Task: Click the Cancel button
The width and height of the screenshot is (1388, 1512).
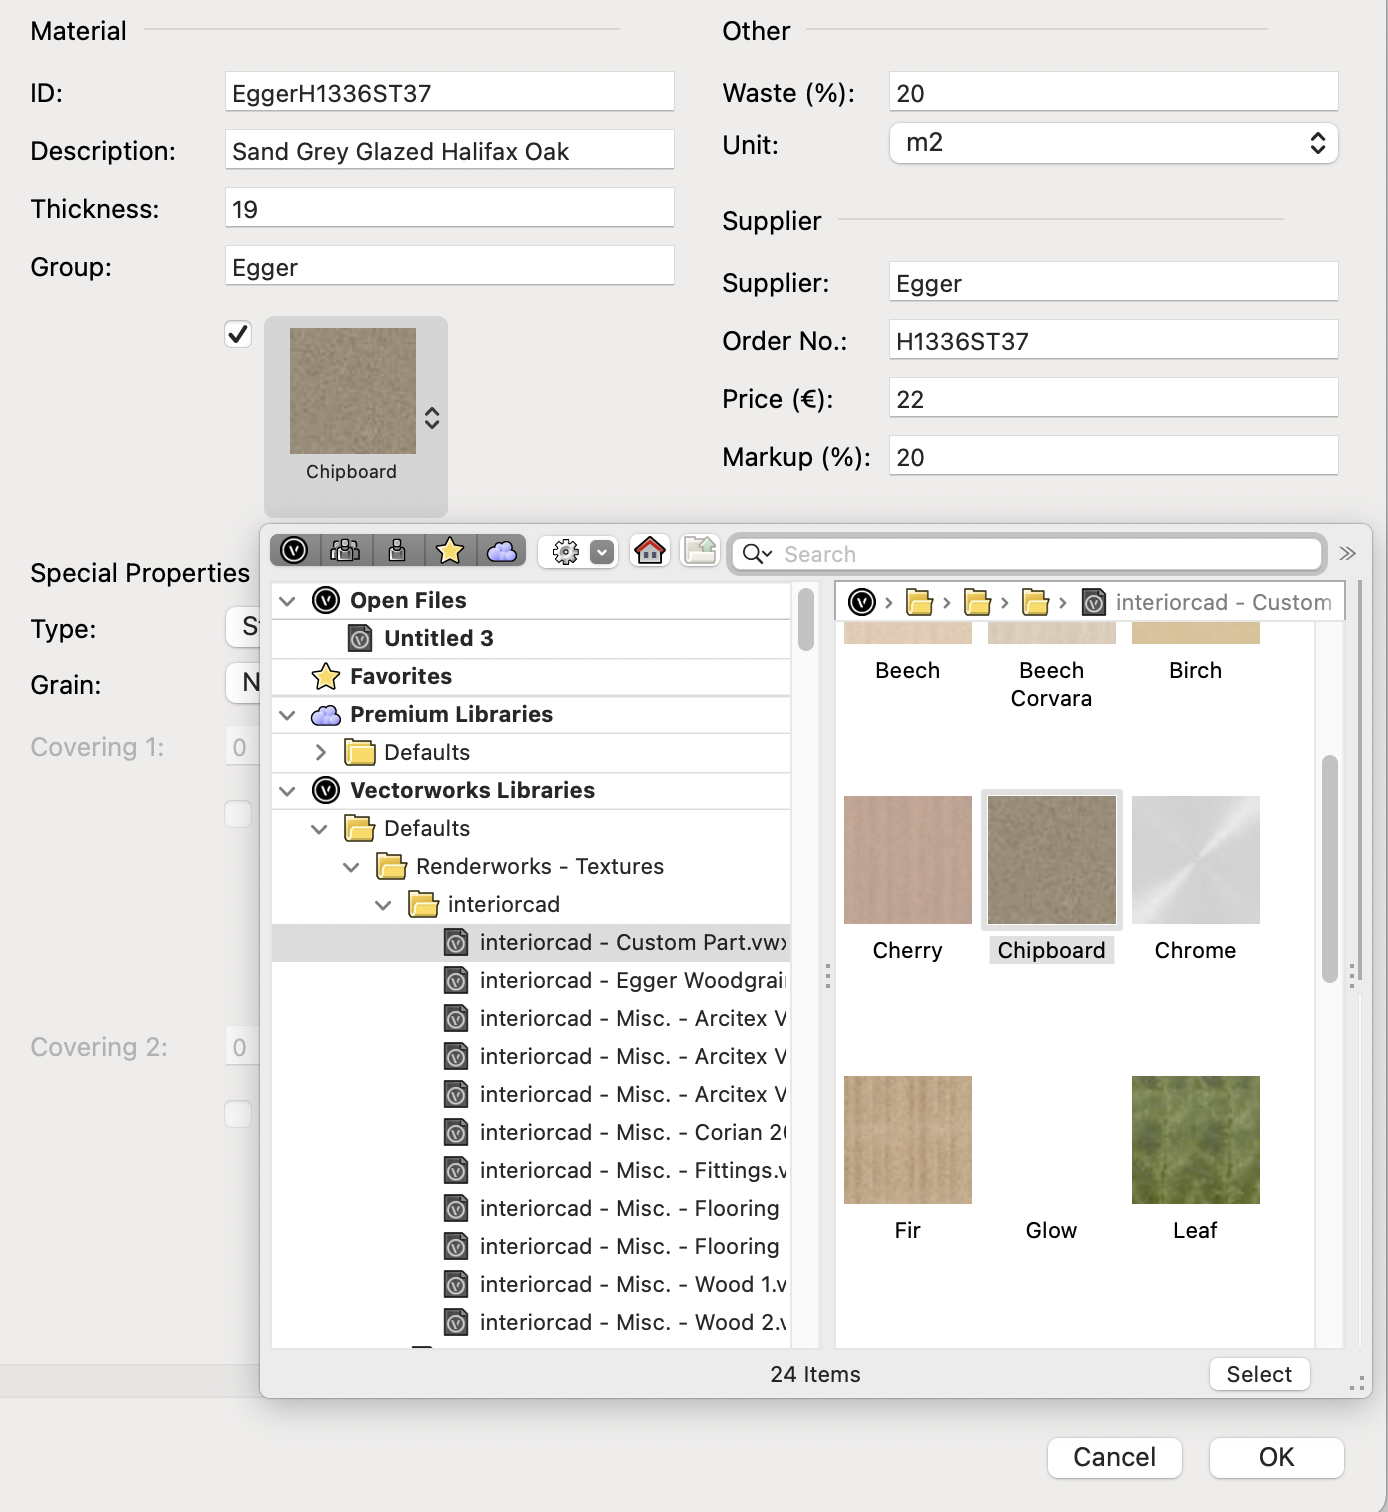Action: coord(1115,1457)
